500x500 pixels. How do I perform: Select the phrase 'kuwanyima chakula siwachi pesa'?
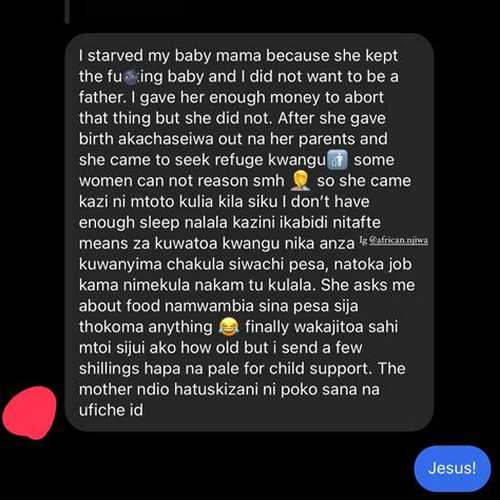pos(202,264)
